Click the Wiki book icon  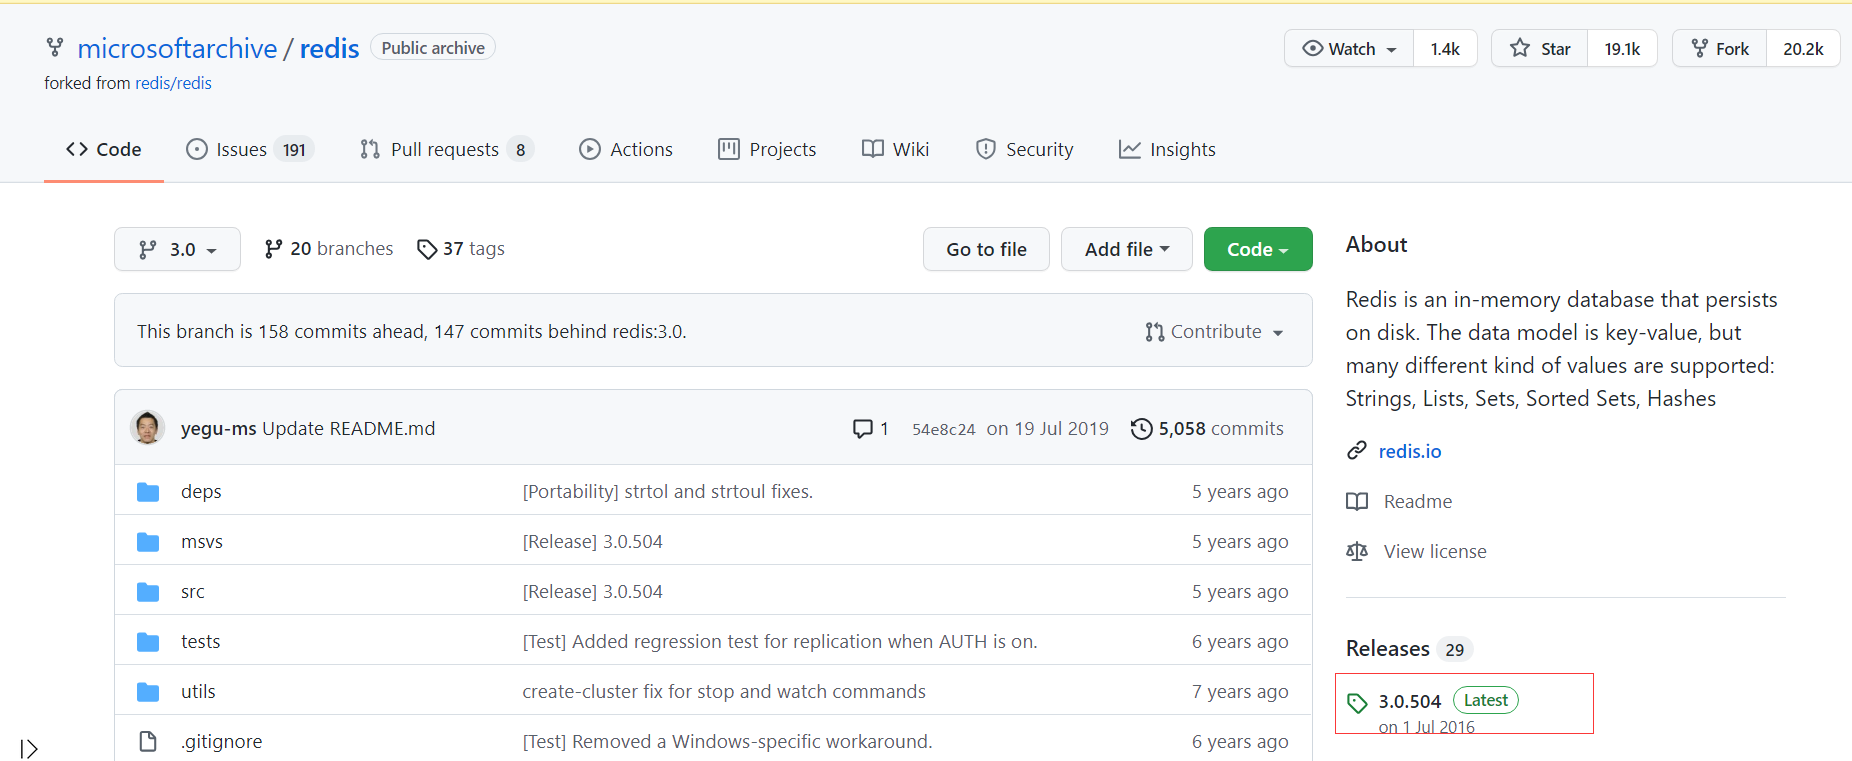coord(873,149)
